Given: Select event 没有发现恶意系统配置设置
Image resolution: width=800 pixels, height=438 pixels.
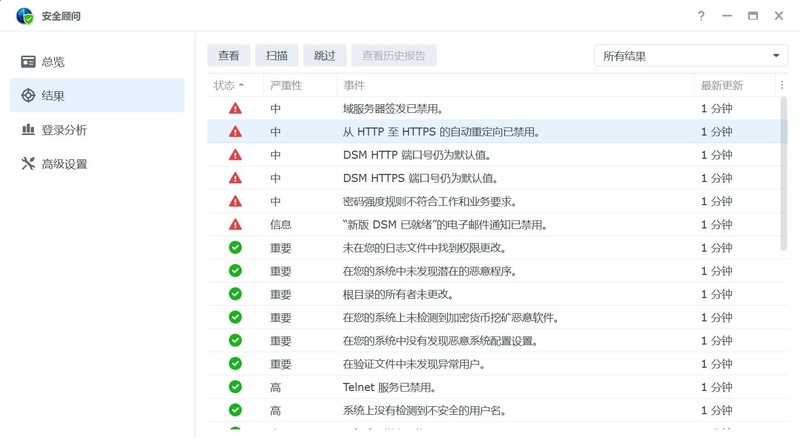Looking at the screenshot, I should pos(440,340).
